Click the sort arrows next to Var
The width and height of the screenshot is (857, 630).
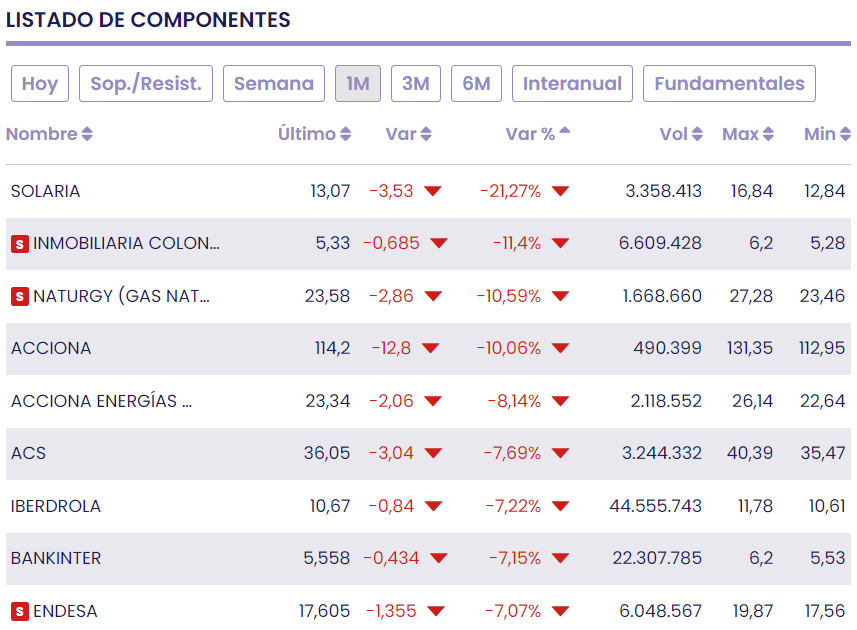(x=426, y=134)
